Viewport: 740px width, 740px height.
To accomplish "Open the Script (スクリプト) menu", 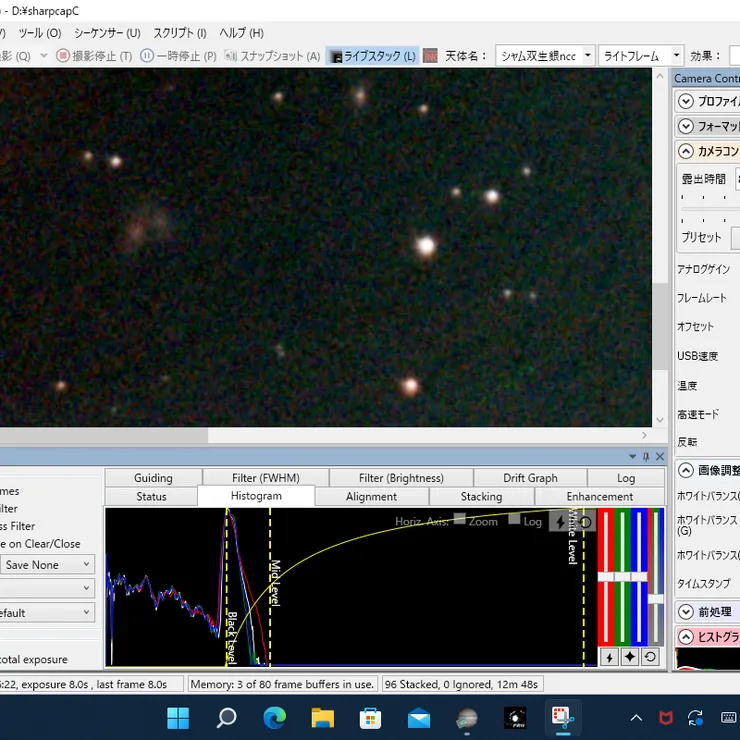I will click(180, 33).
